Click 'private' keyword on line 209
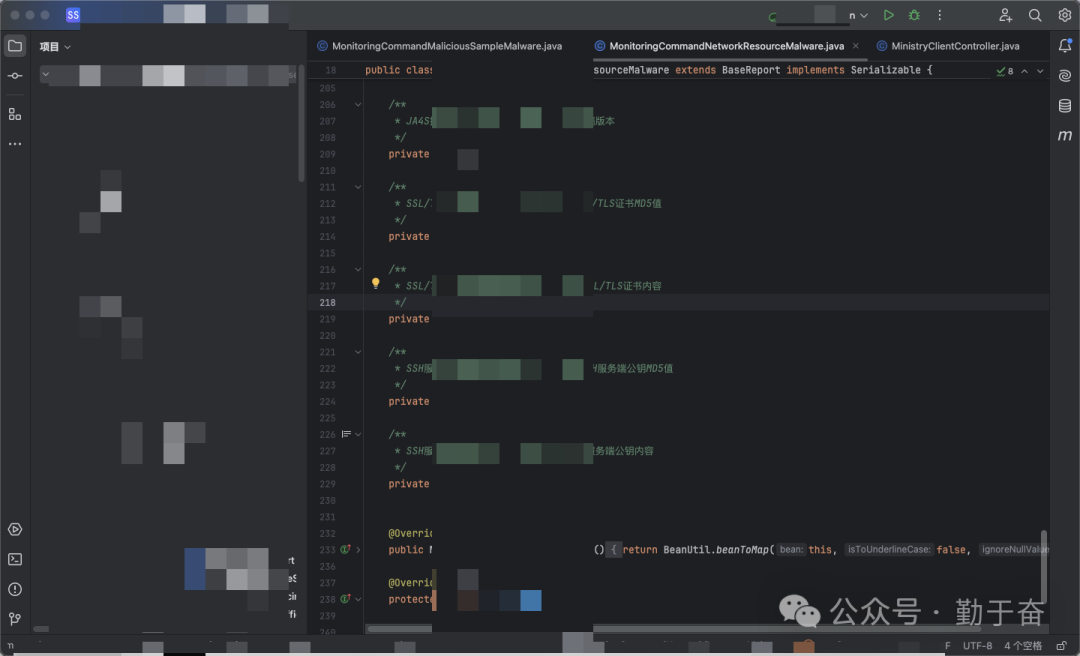 [x=408, y=154]
